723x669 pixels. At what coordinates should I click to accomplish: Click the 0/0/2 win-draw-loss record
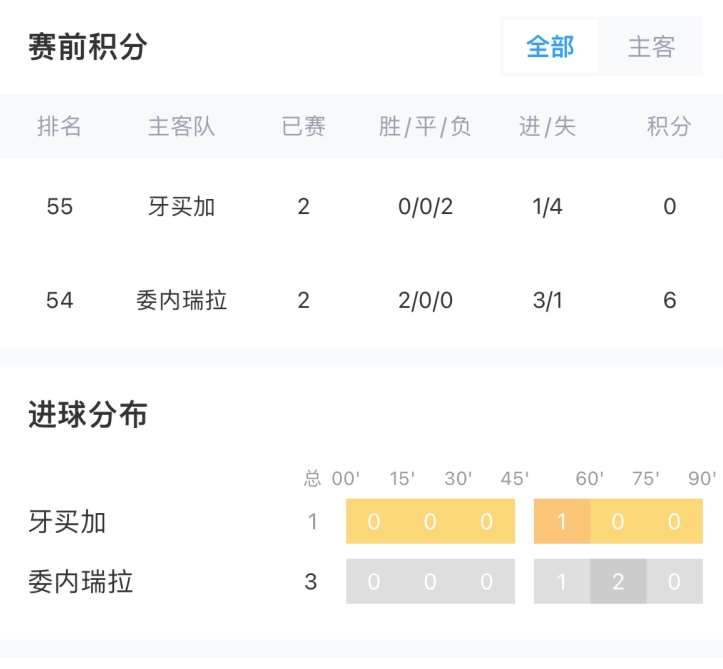425,207
